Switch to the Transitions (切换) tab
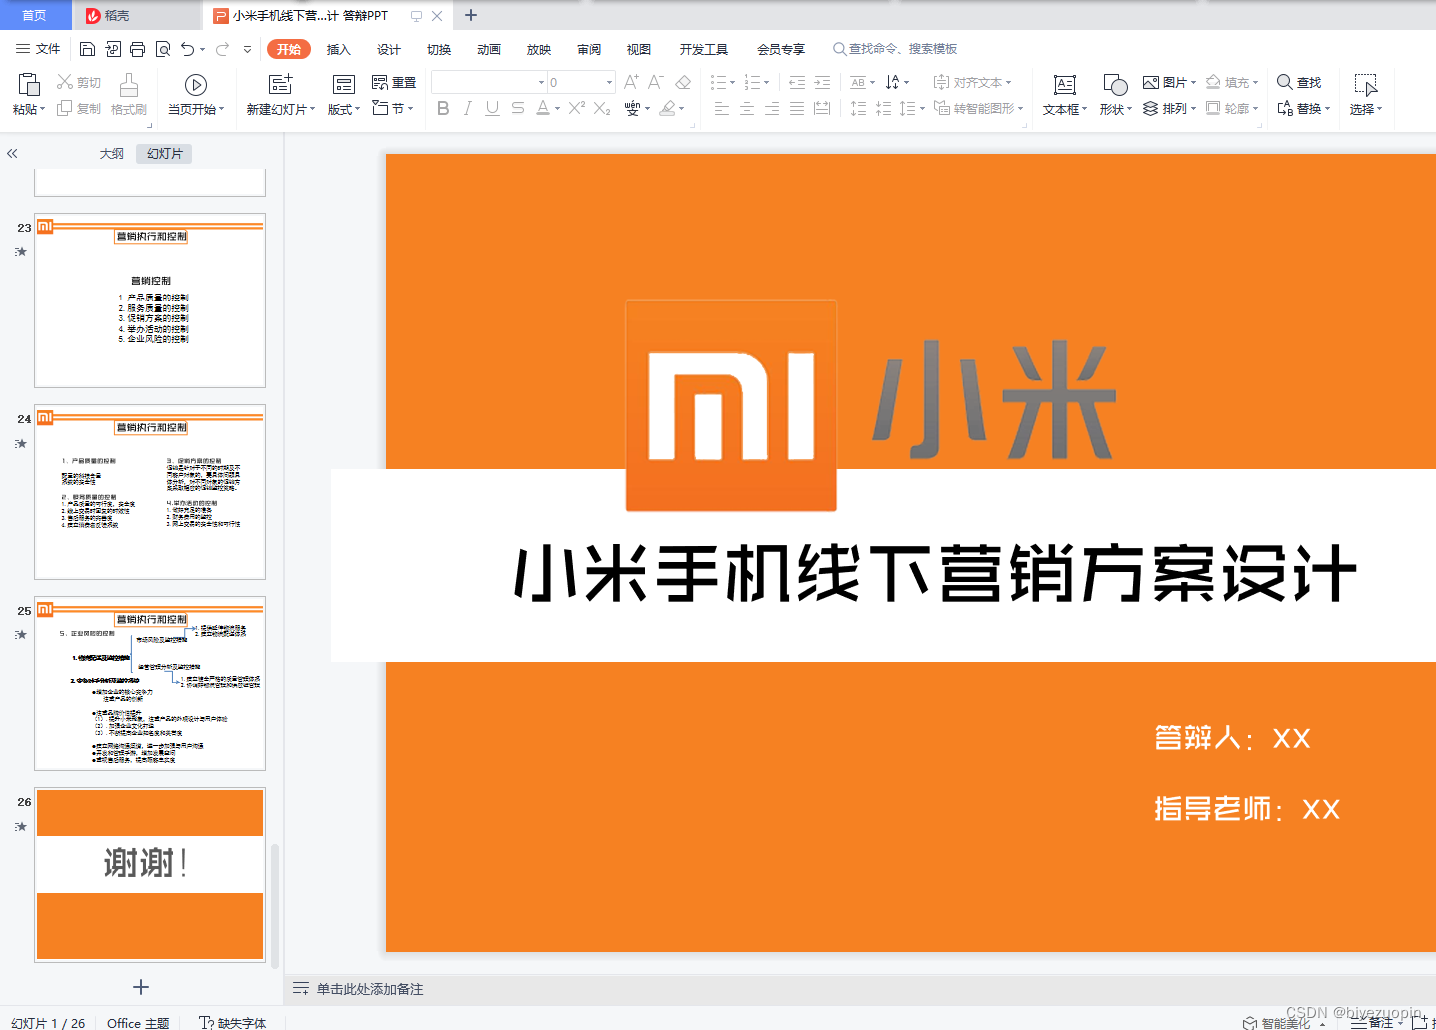The width and height of the screenshot is (1436, 1030). [x=439, y=49]
